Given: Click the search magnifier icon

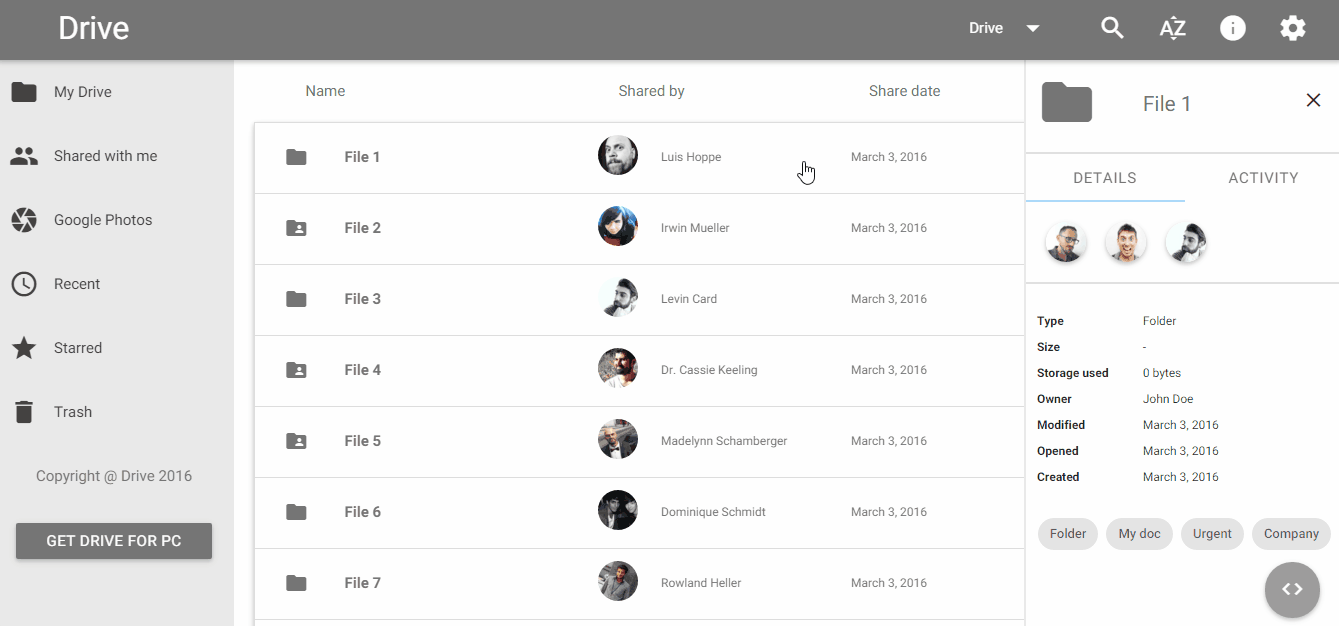Looking at the screenshot, I should point(1112,28).
